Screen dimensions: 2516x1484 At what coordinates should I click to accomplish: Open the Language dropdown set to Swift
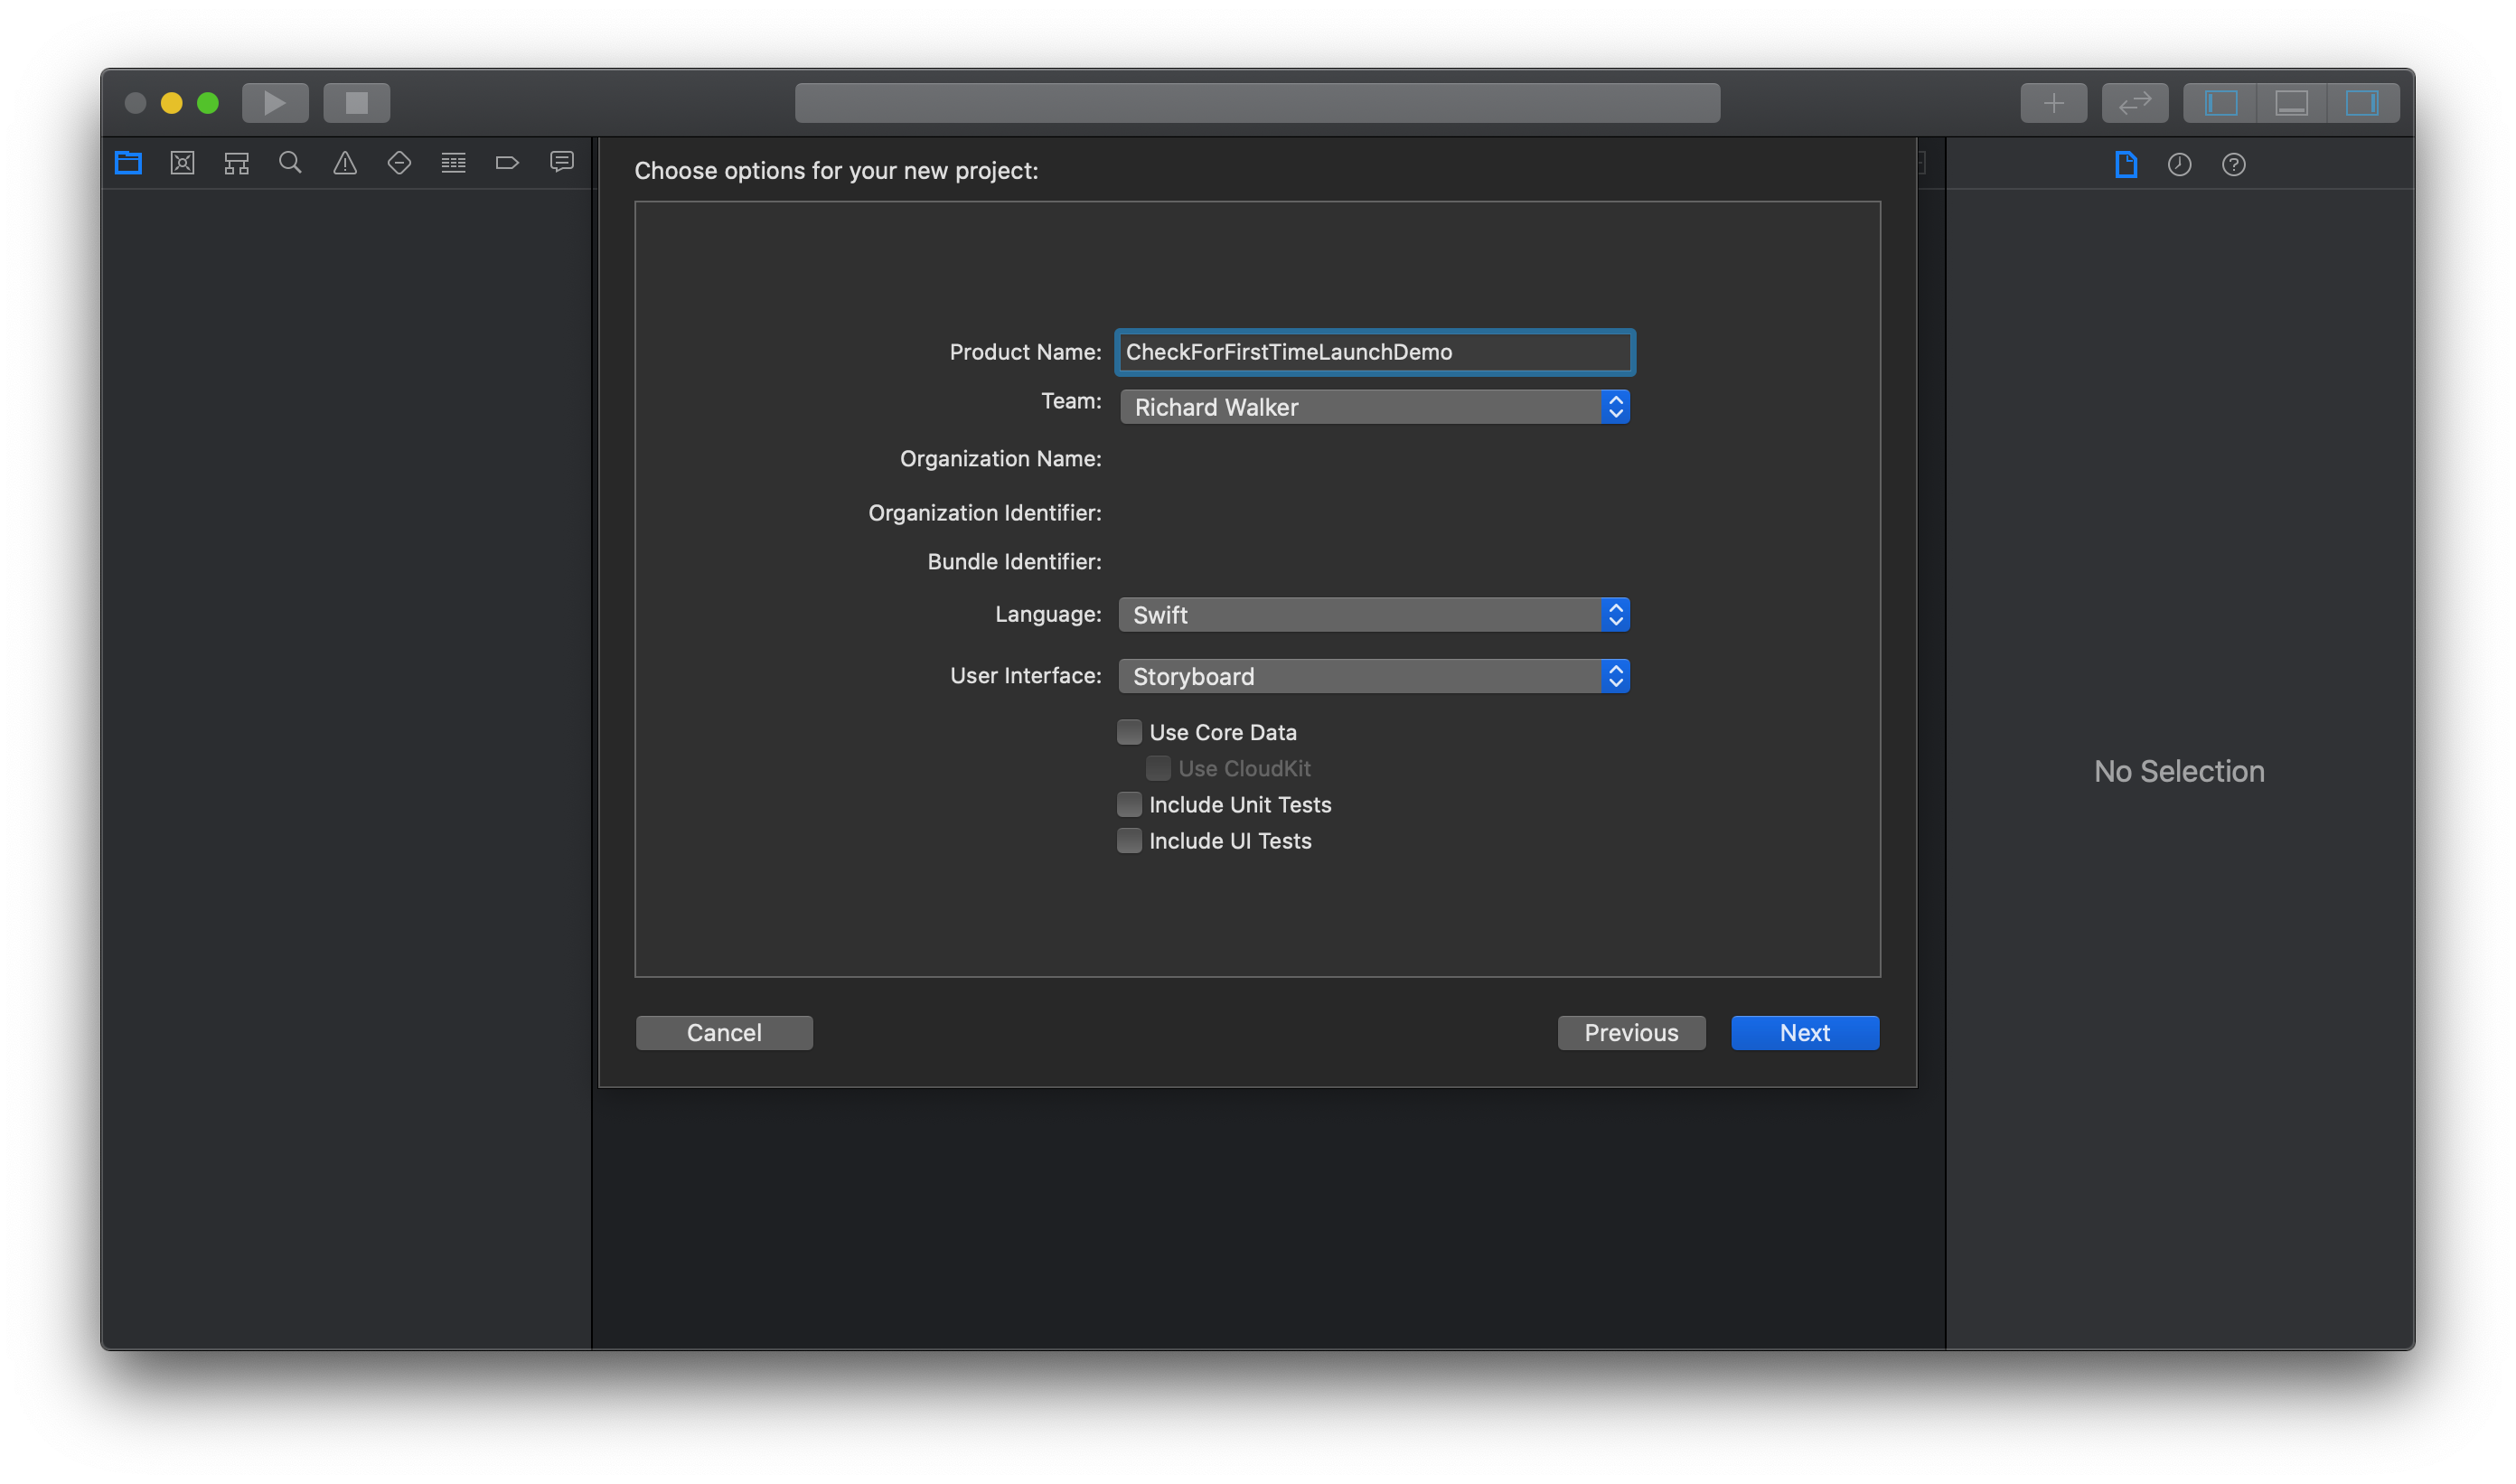(1374, 614)
